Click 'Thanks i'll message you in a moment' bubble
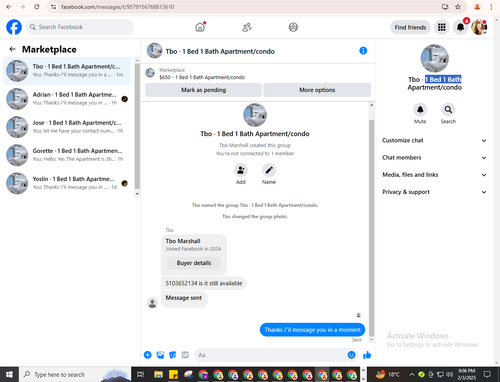The height and width of the screenshot is (382, 500). tap(312, 330)
